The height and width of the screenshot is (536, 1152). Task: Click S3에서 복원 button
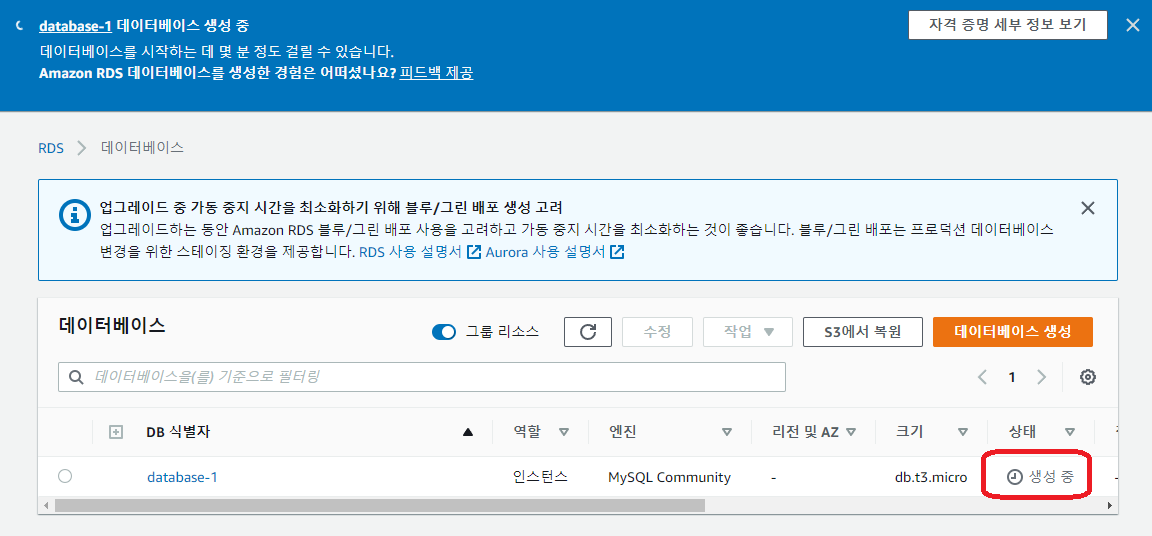tap(863, 332)
